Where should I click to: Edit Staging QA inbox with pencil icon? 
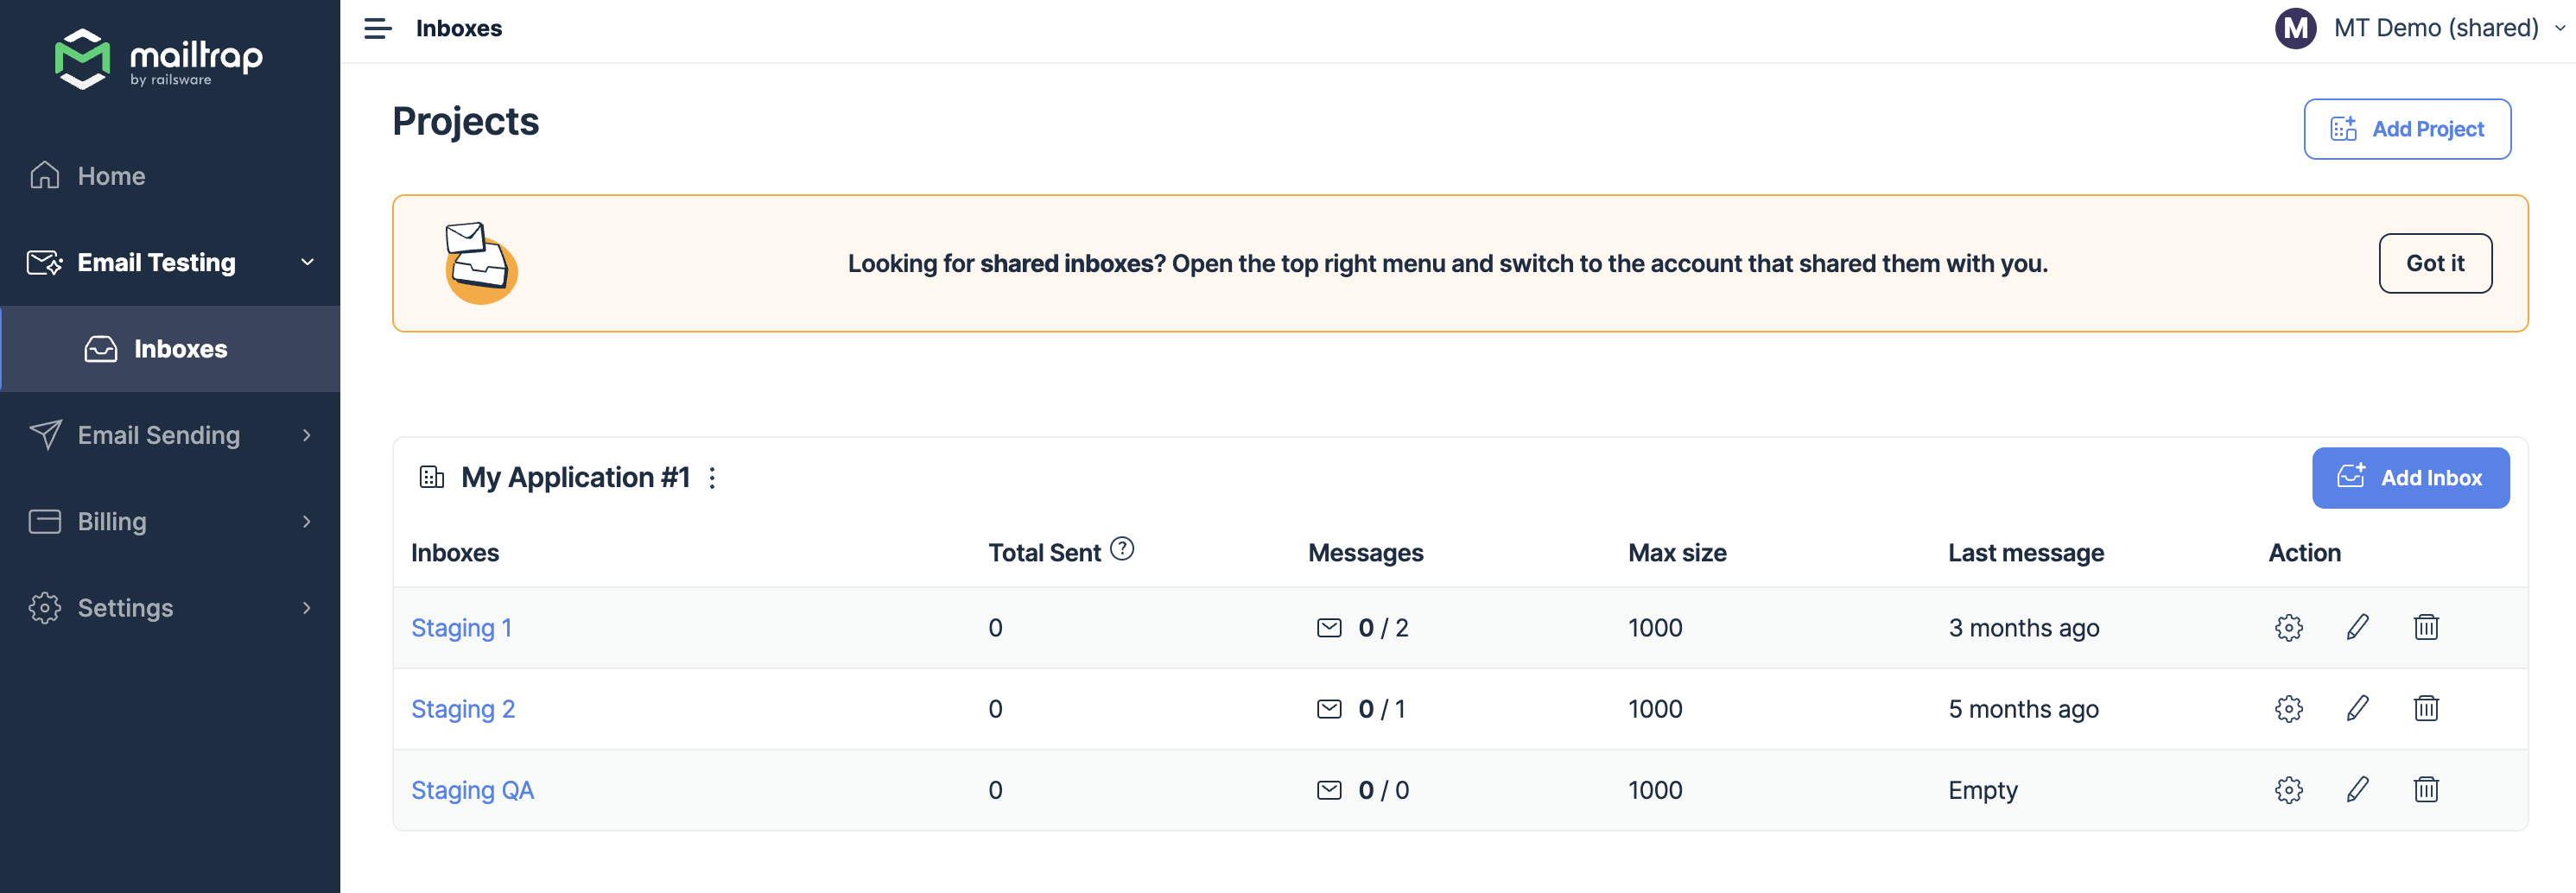pyautogui.click(x=2357, y=790)
